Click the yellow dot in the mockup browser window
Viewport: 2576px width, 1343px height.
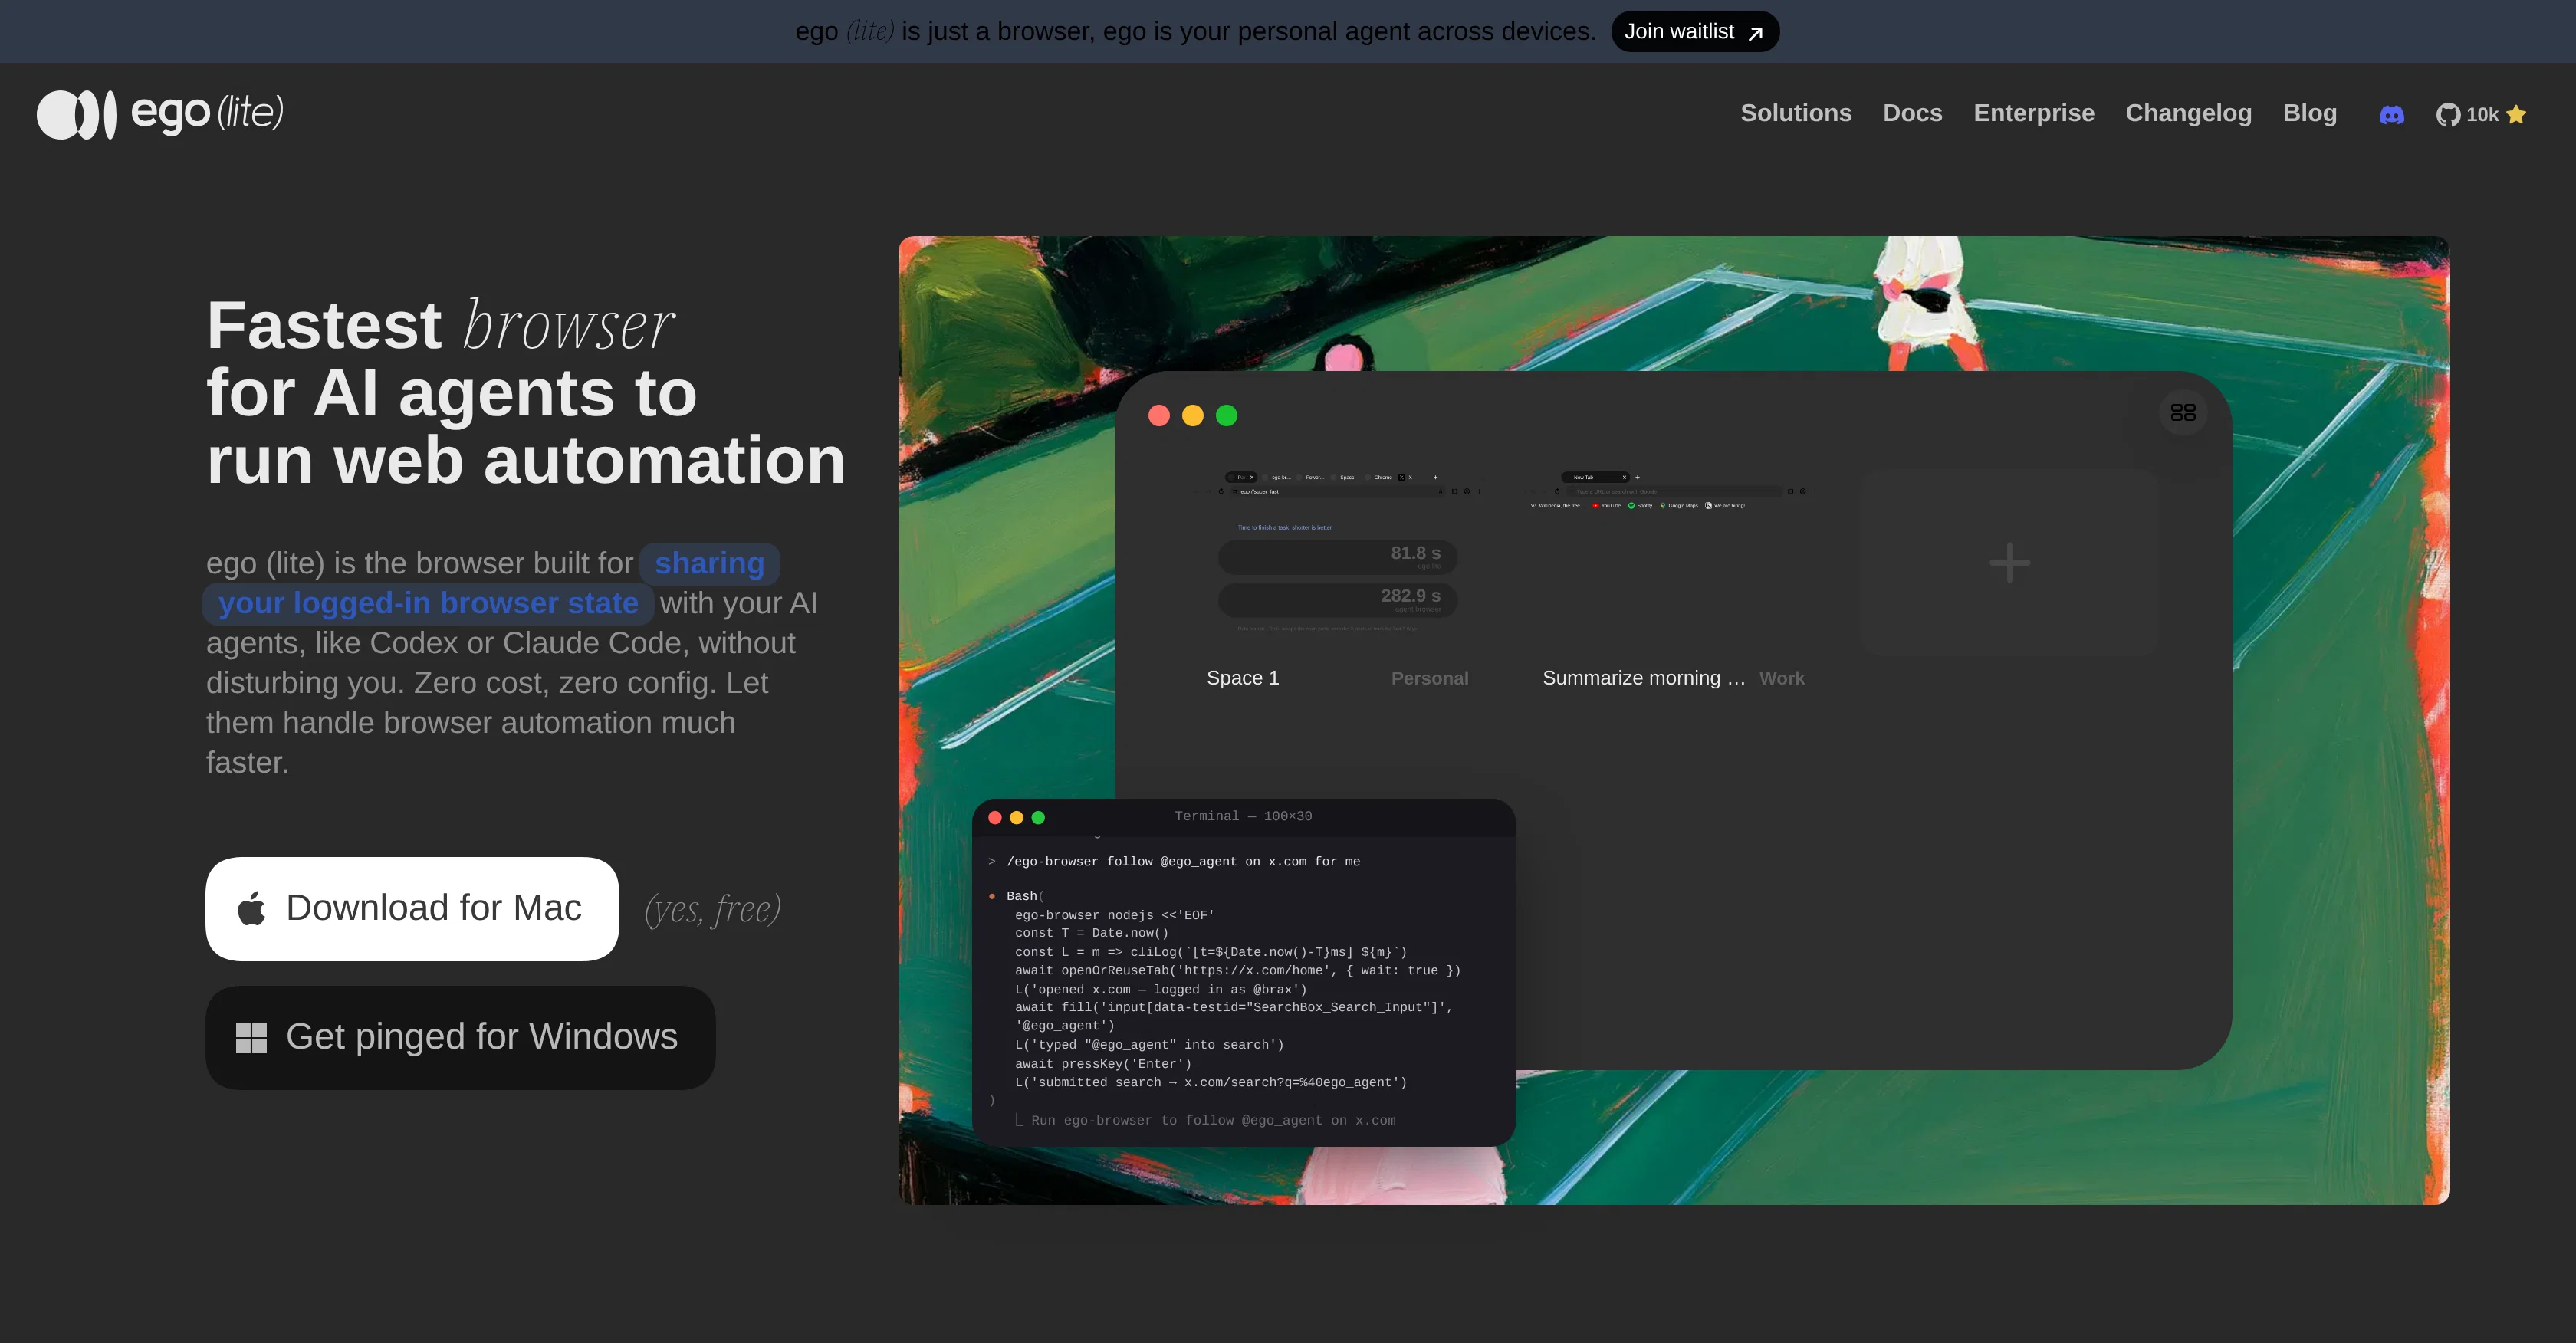point(1192,415)
